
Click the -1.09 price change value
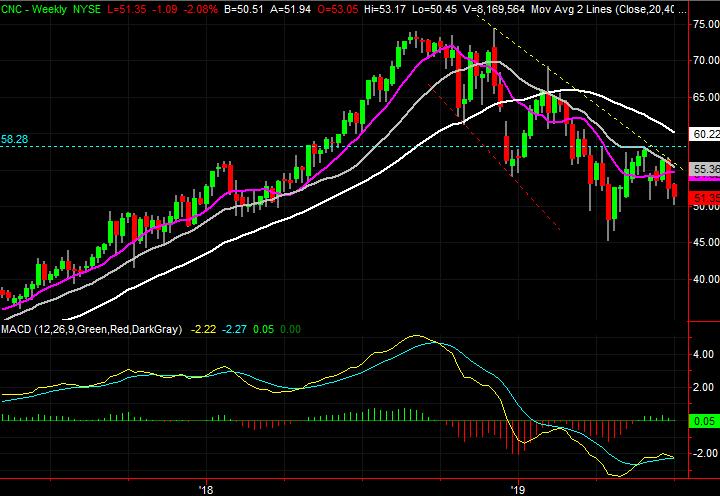click(165, 9)
